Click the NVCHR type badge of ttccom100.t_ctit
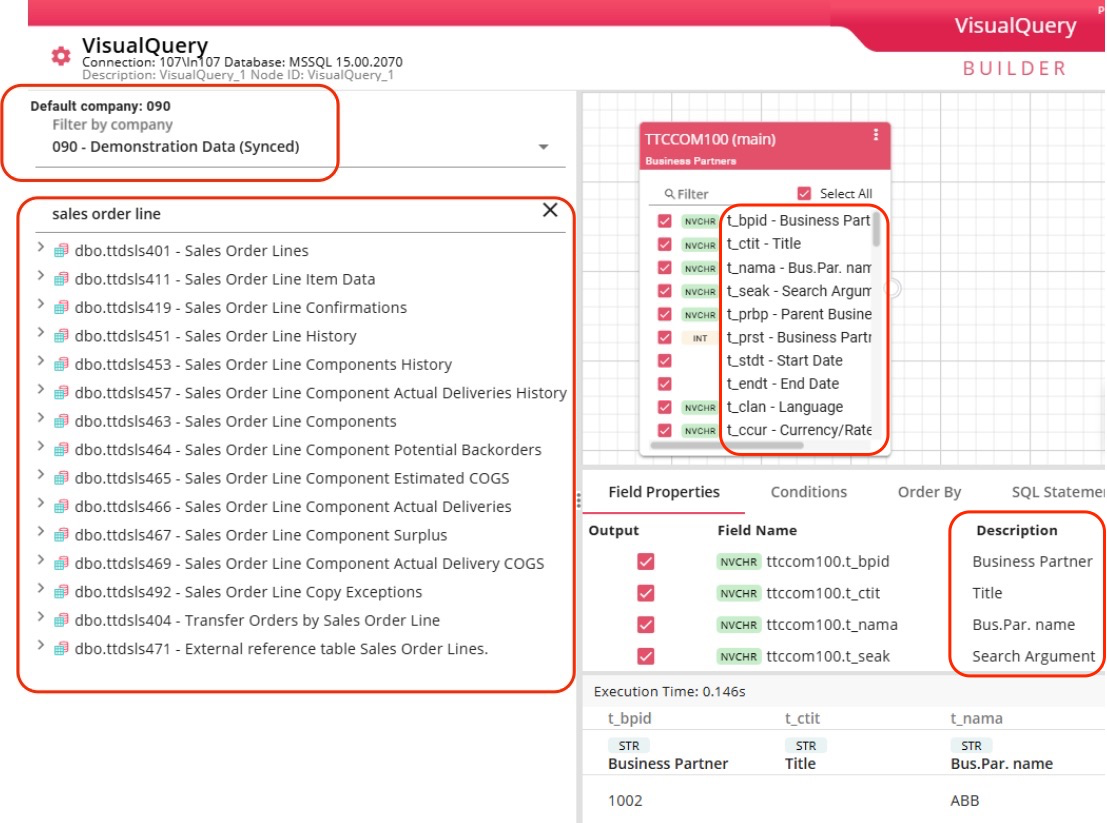 (738, 594)
